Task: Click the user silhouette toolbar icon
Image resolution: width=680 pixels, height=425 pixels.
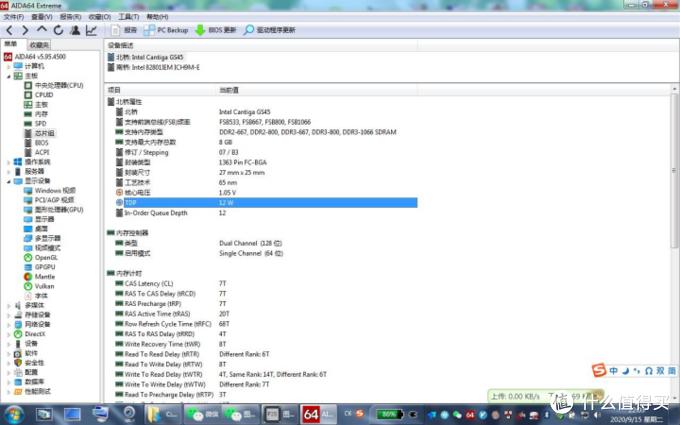Action: point(75,30)
